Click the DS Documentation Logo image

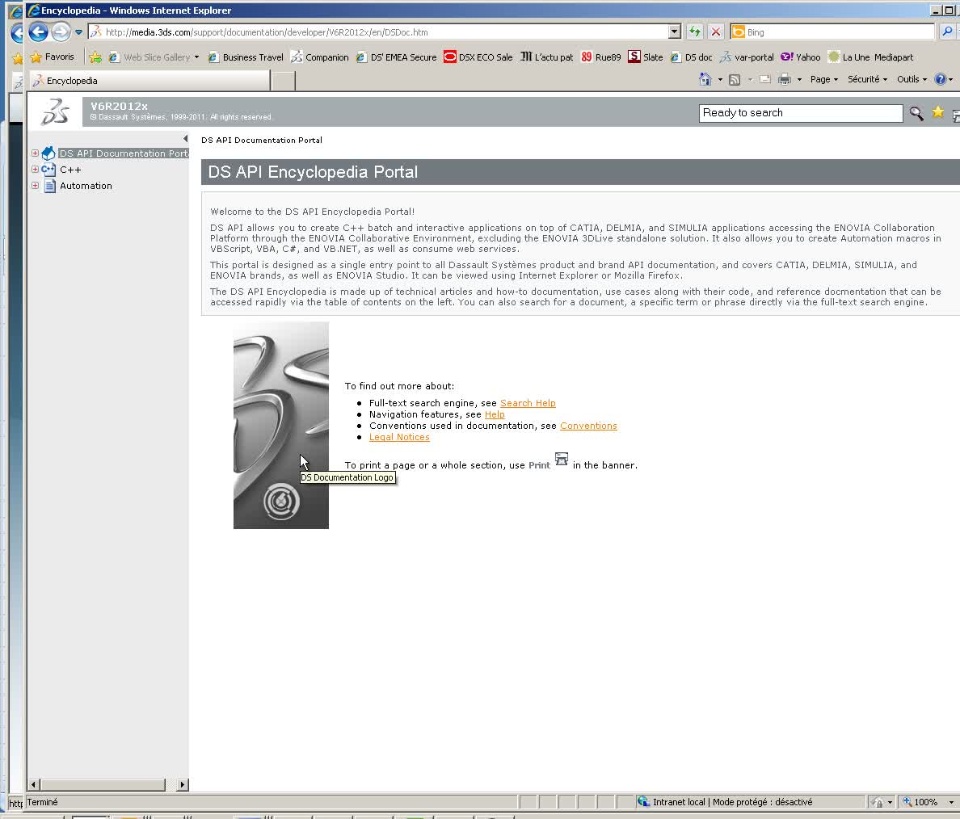tap(281, 425)
